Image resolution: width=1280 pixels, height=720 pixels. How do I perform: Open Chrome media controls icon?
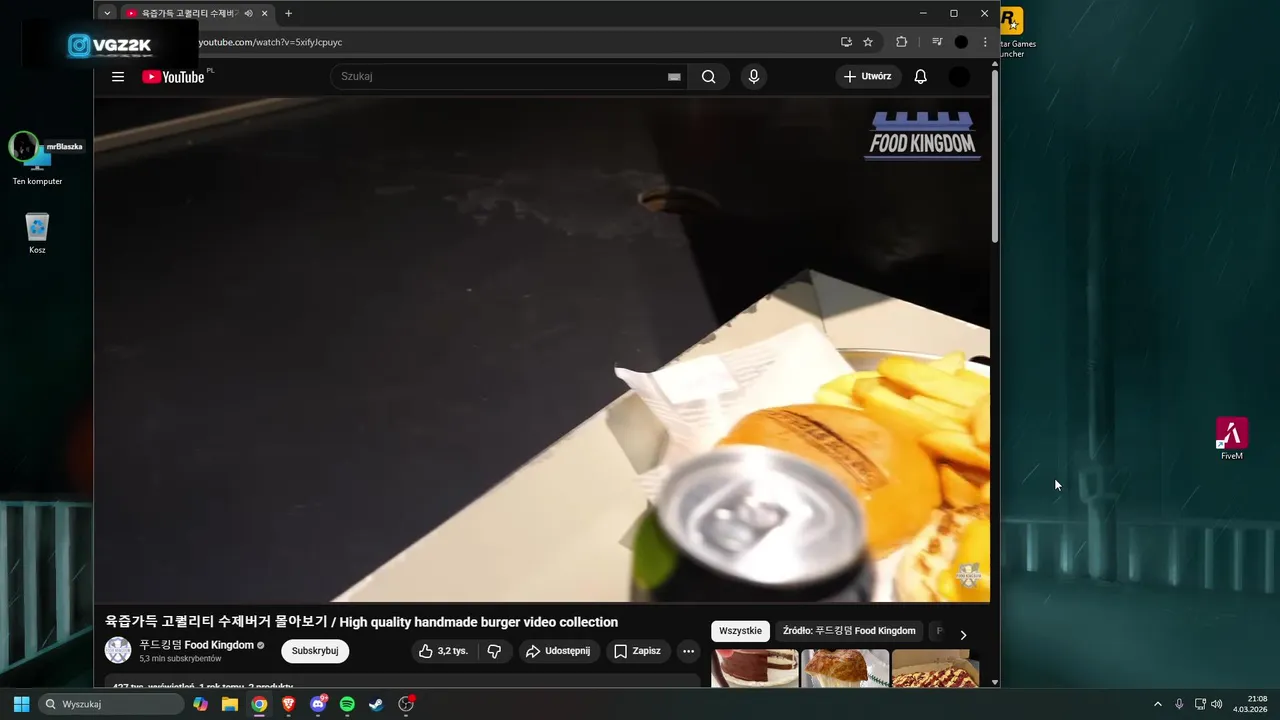point(937,42)
